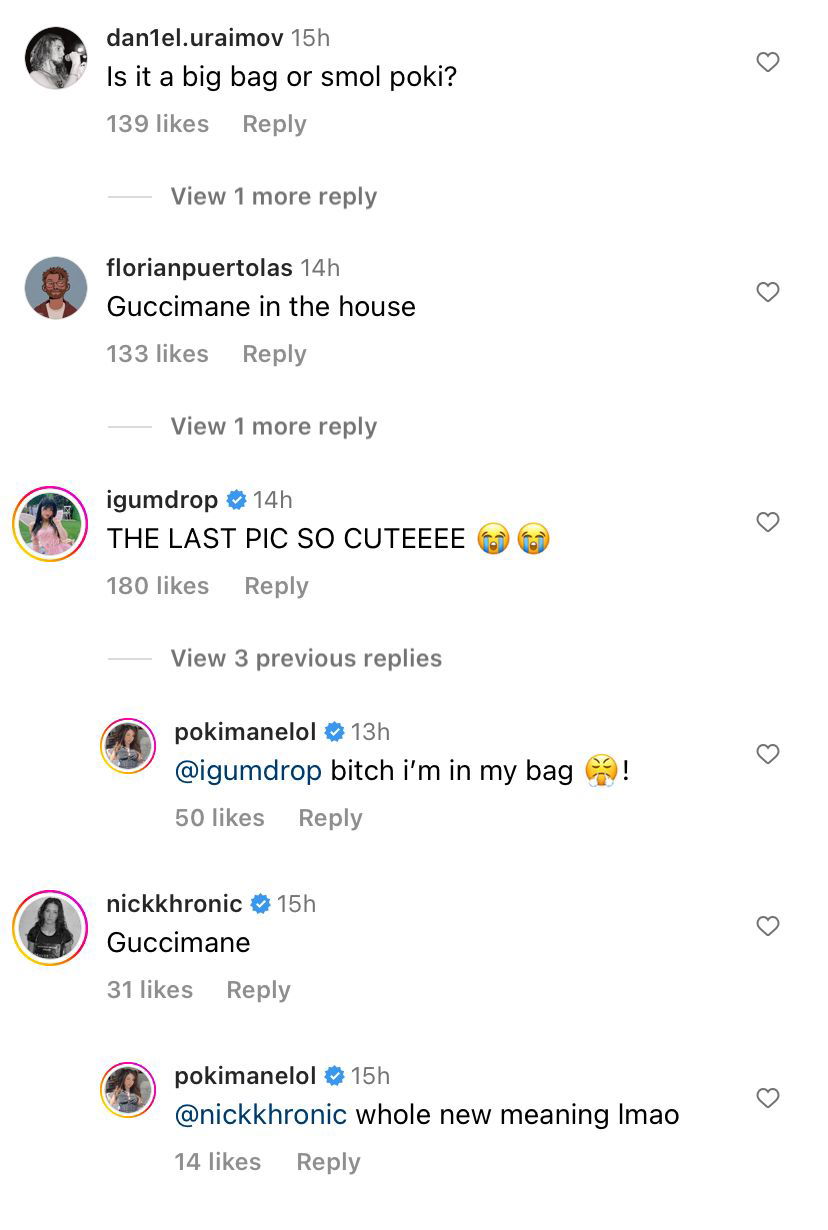
Task: Like pokimanelol's 'whole new meaning' reply
Action: click(x=767, y=1099)
